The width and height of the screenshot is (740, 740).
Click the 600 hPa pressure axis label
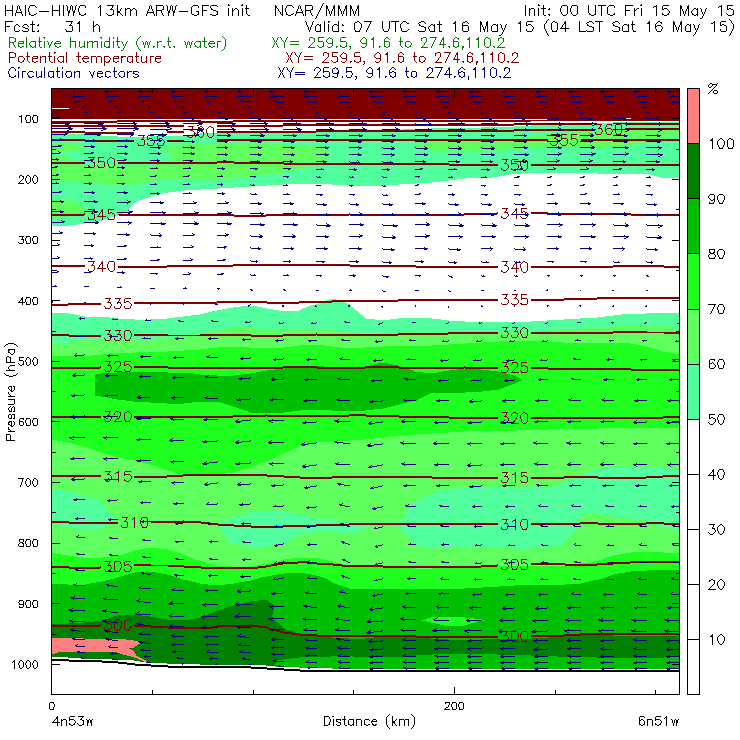pos(28,422)
